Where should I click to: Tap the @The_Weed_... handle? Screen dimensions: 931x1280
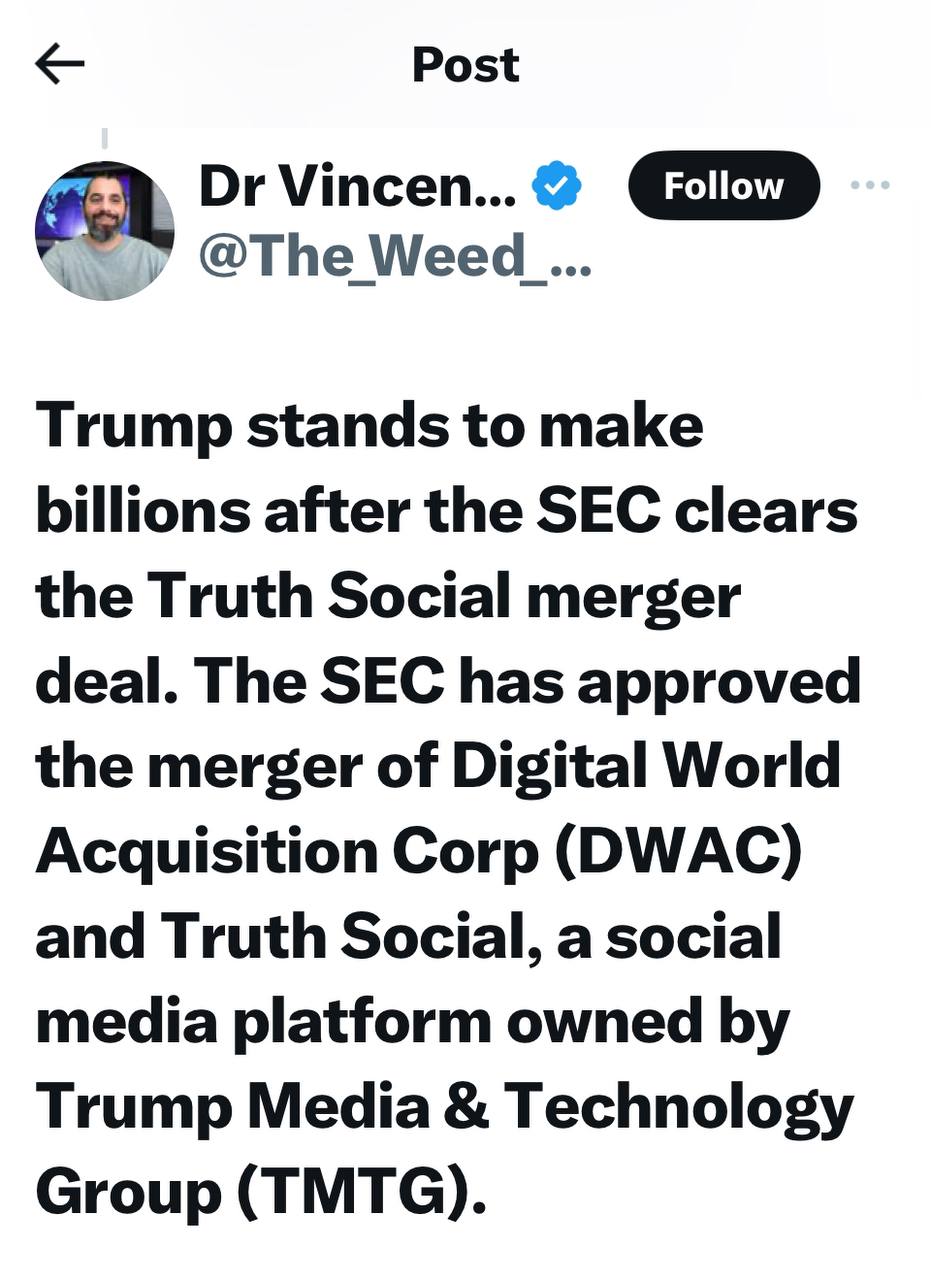(x=395, y=257)
